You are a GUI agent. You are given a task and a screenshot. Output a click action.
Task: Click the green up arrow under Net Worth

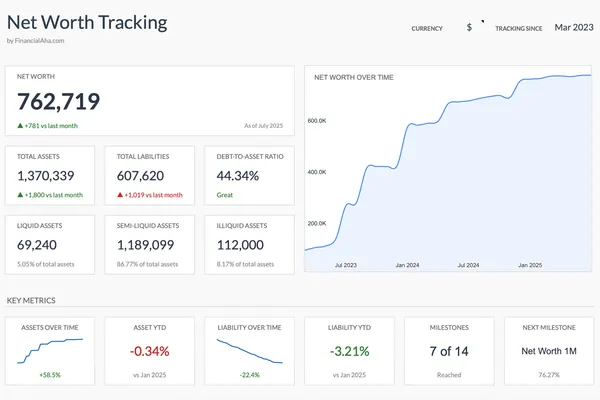(x=21, y=126)
